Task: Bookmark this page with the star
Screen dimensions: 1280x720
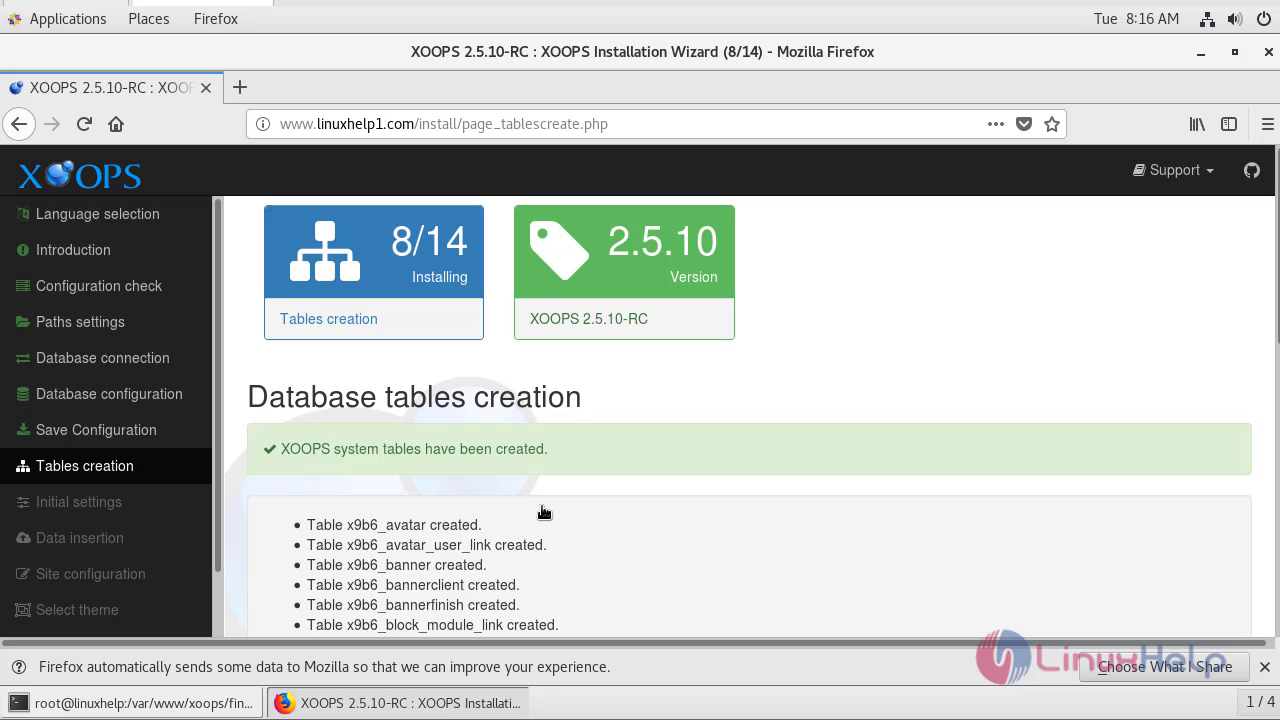Action: pos(1051,124)
